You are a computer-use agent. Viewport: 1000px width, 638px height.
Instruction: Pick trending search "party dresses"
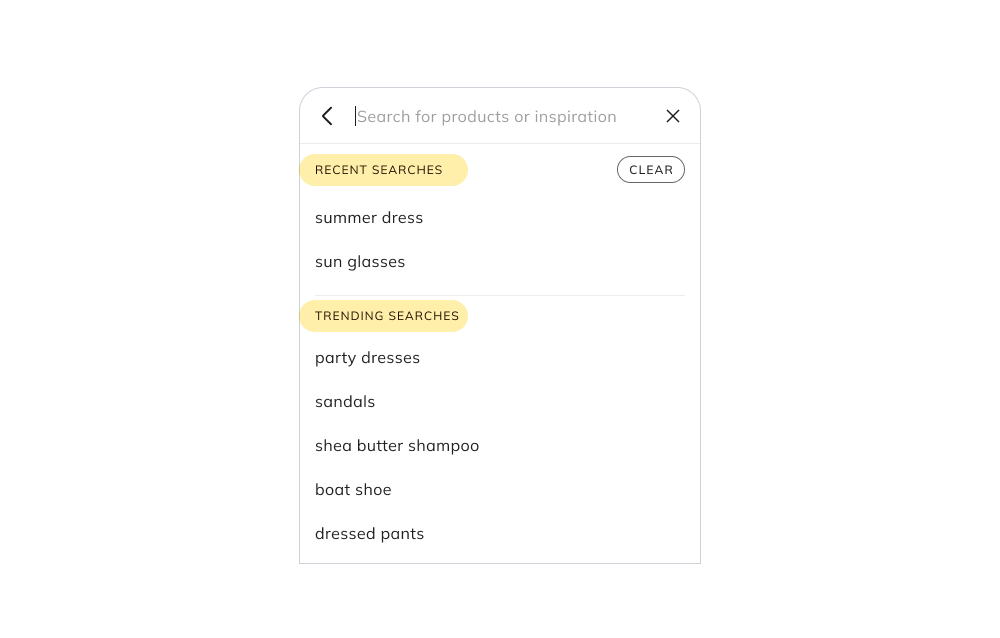368,358
